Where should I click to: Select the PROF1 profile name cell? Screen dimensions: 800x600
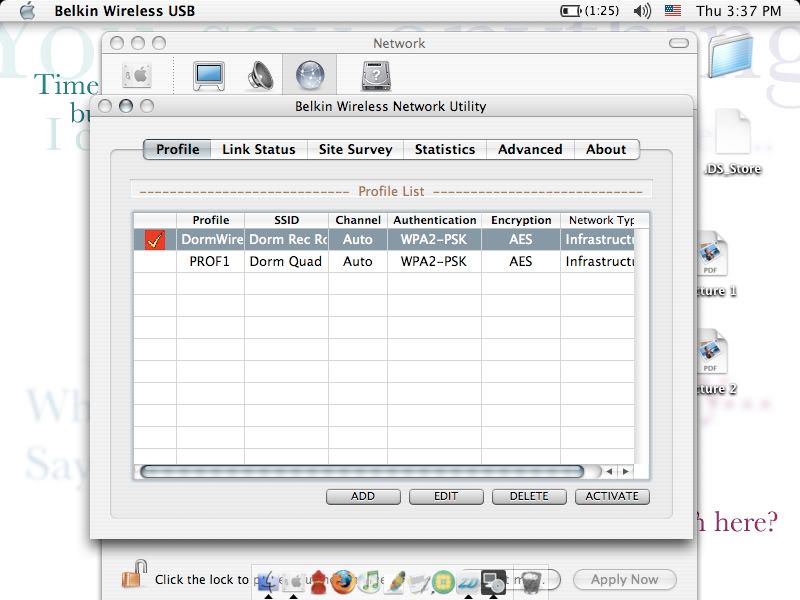coord(211,261)
